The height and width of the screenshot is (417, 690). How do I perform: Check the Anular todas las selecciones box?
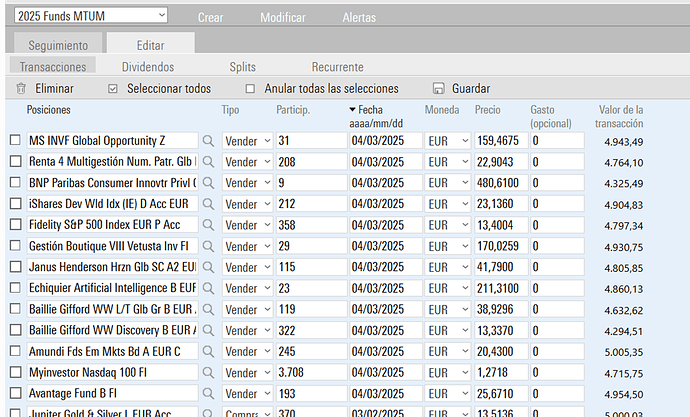point(250,89)
